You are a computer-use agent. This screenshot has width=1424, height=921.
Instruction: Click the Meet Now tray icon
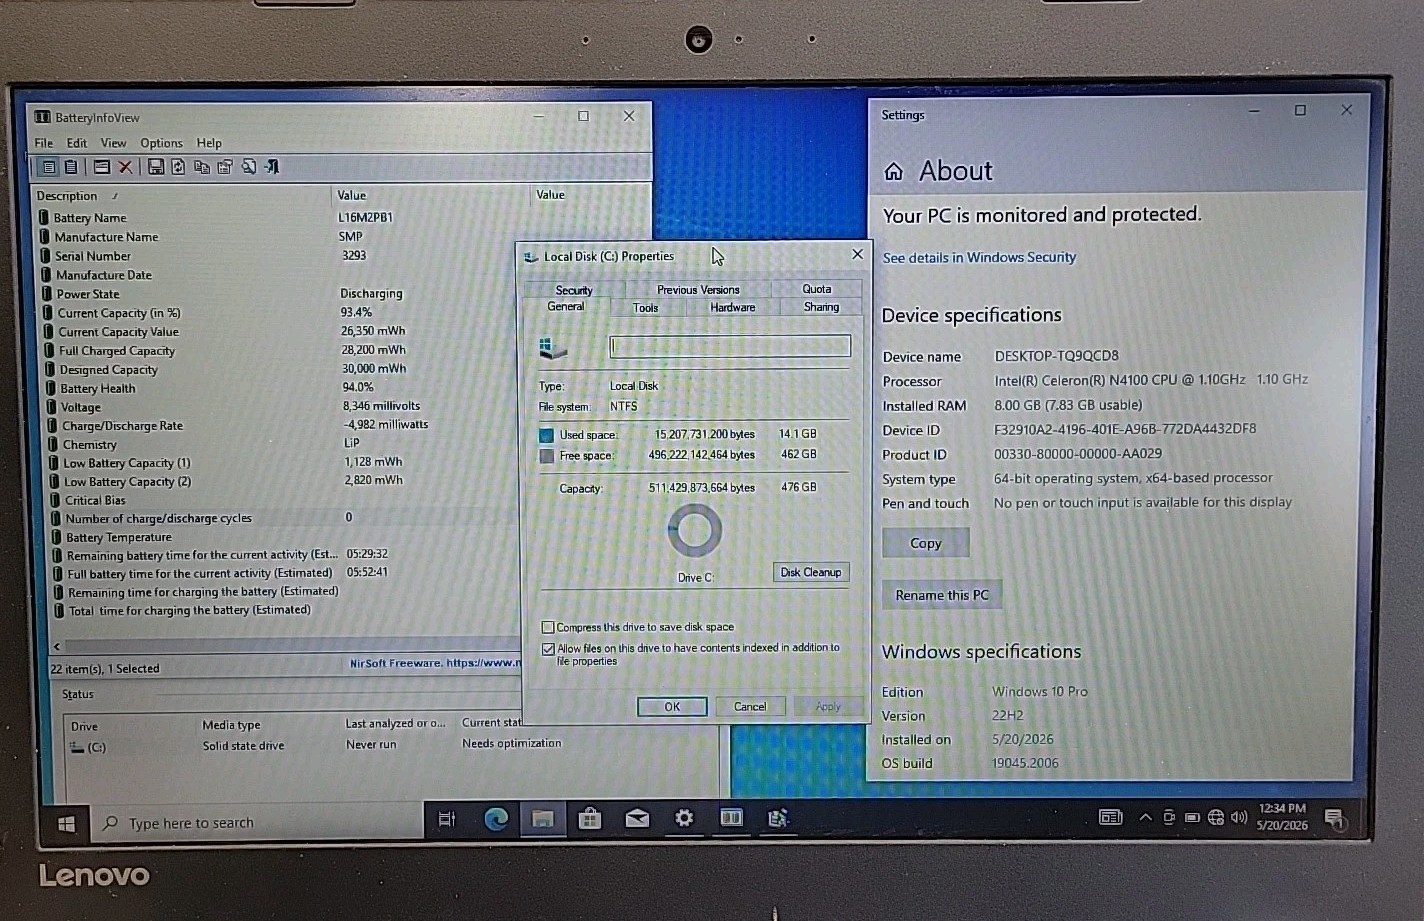click(1169, 817)
